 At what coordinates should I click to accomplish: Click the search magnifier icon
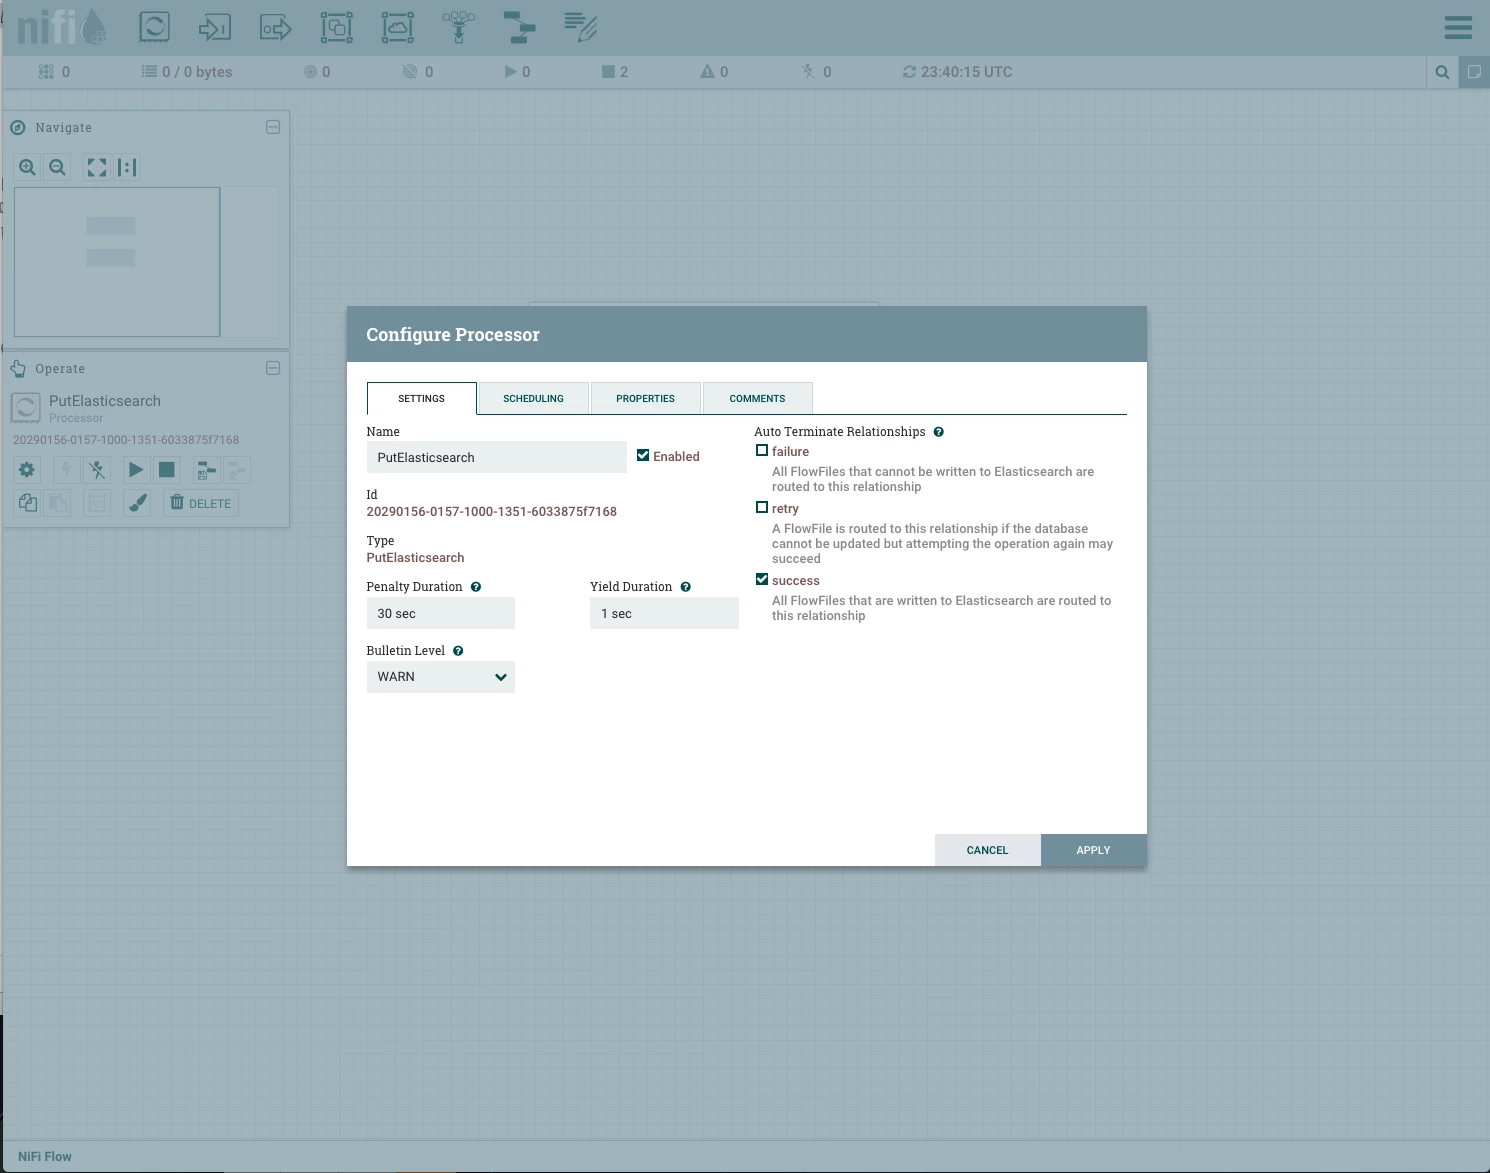(1442, 72)
